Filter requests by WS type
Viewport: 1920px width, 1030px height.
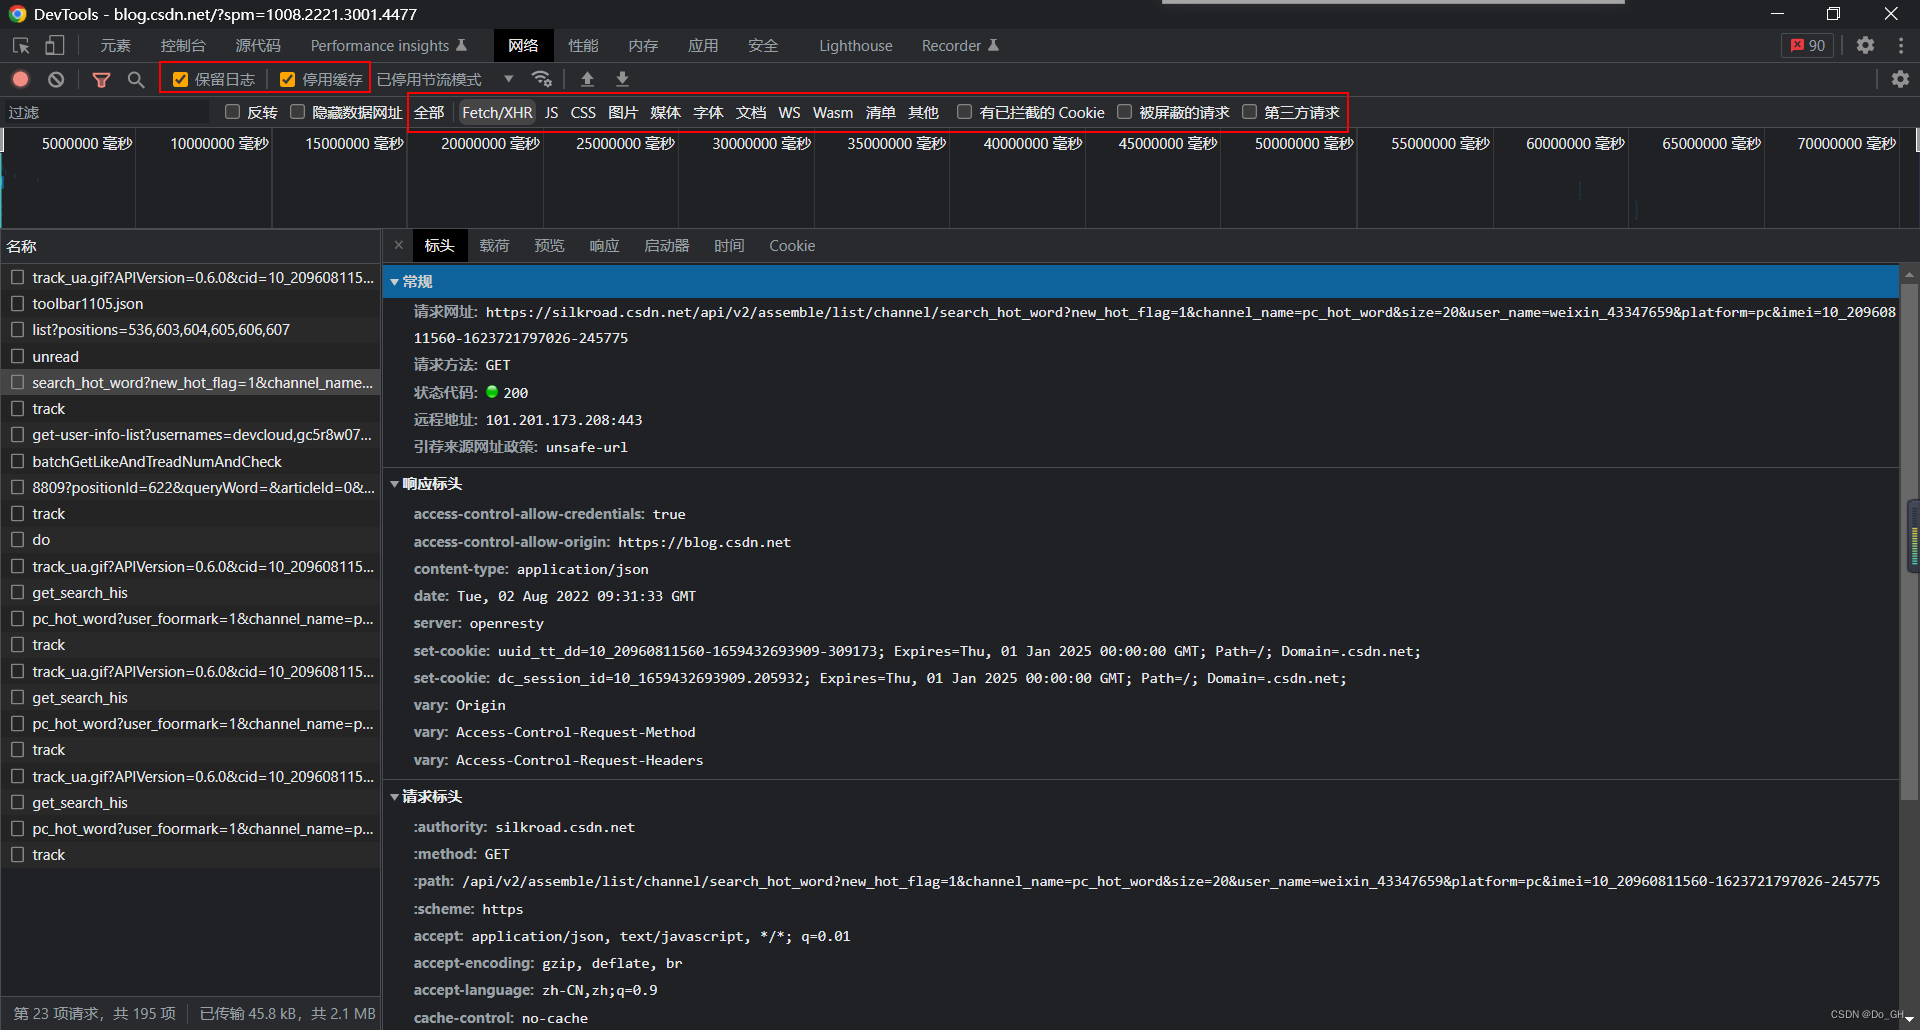point(789,112)
